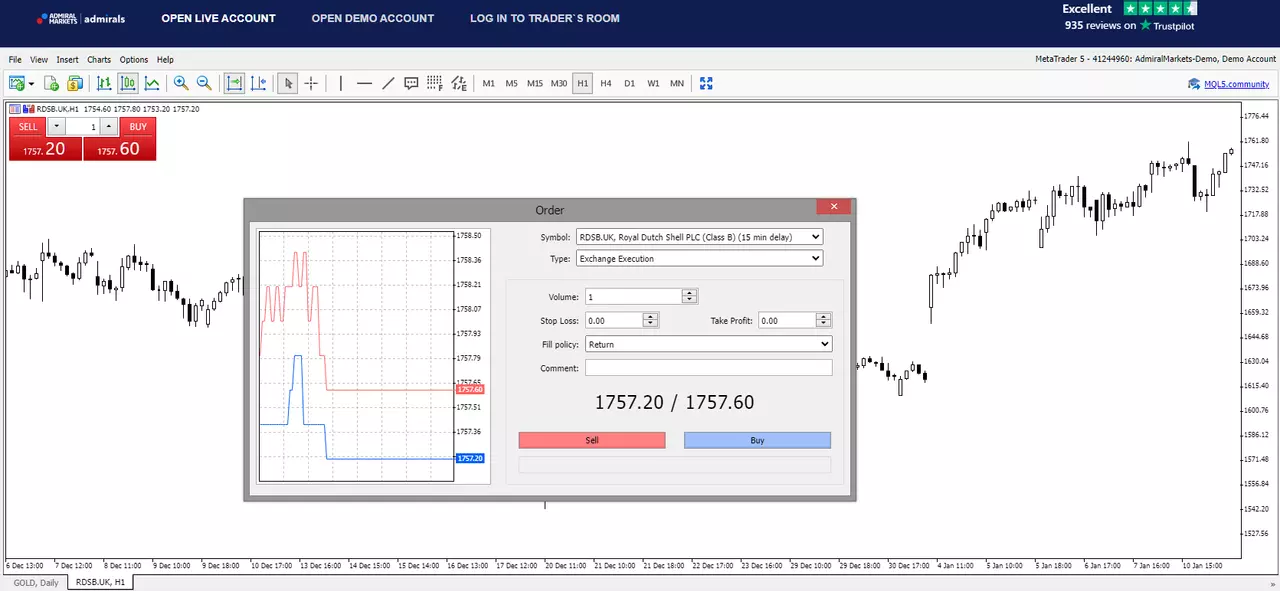Click the blue Buy button in Order
The image size is (1280, 591).
click(x=757, y=440)
